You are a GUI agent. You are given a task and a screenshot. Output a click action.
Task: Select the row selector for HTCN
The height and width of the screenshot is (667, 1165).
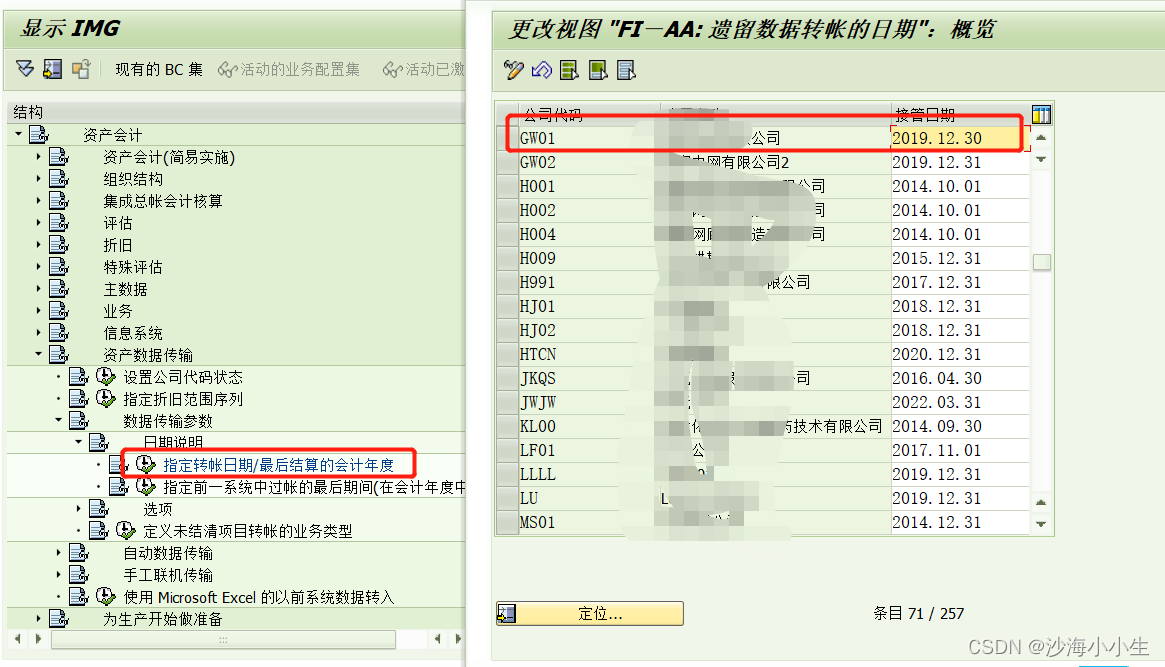[507, 354]
